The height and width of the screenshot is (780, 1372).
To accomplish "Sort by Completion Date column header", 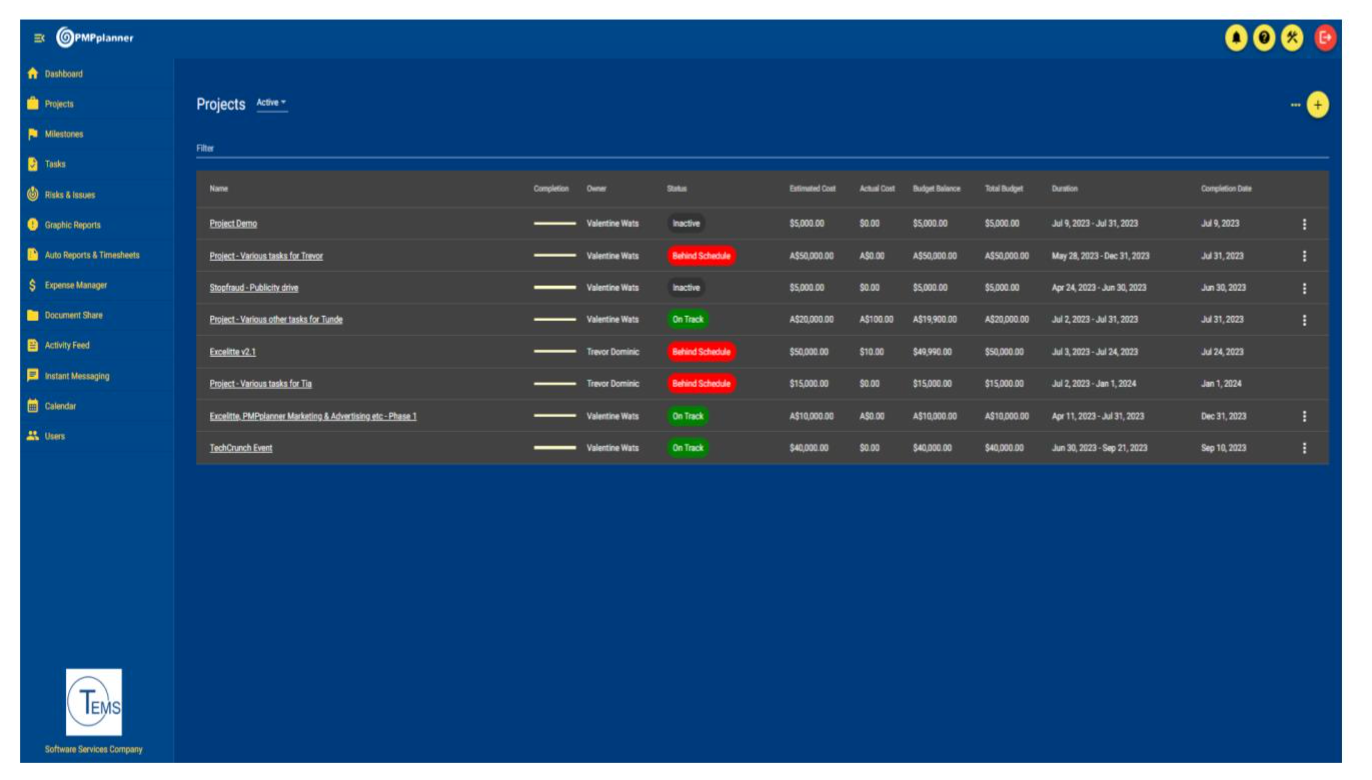I will 1225,188.
